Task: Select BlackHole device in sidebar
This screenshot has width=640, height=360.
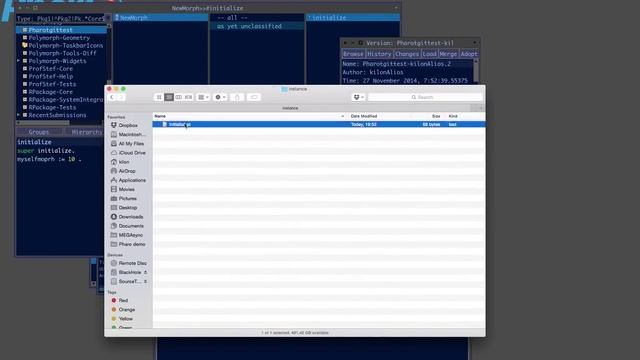Action: click(130, 272)
